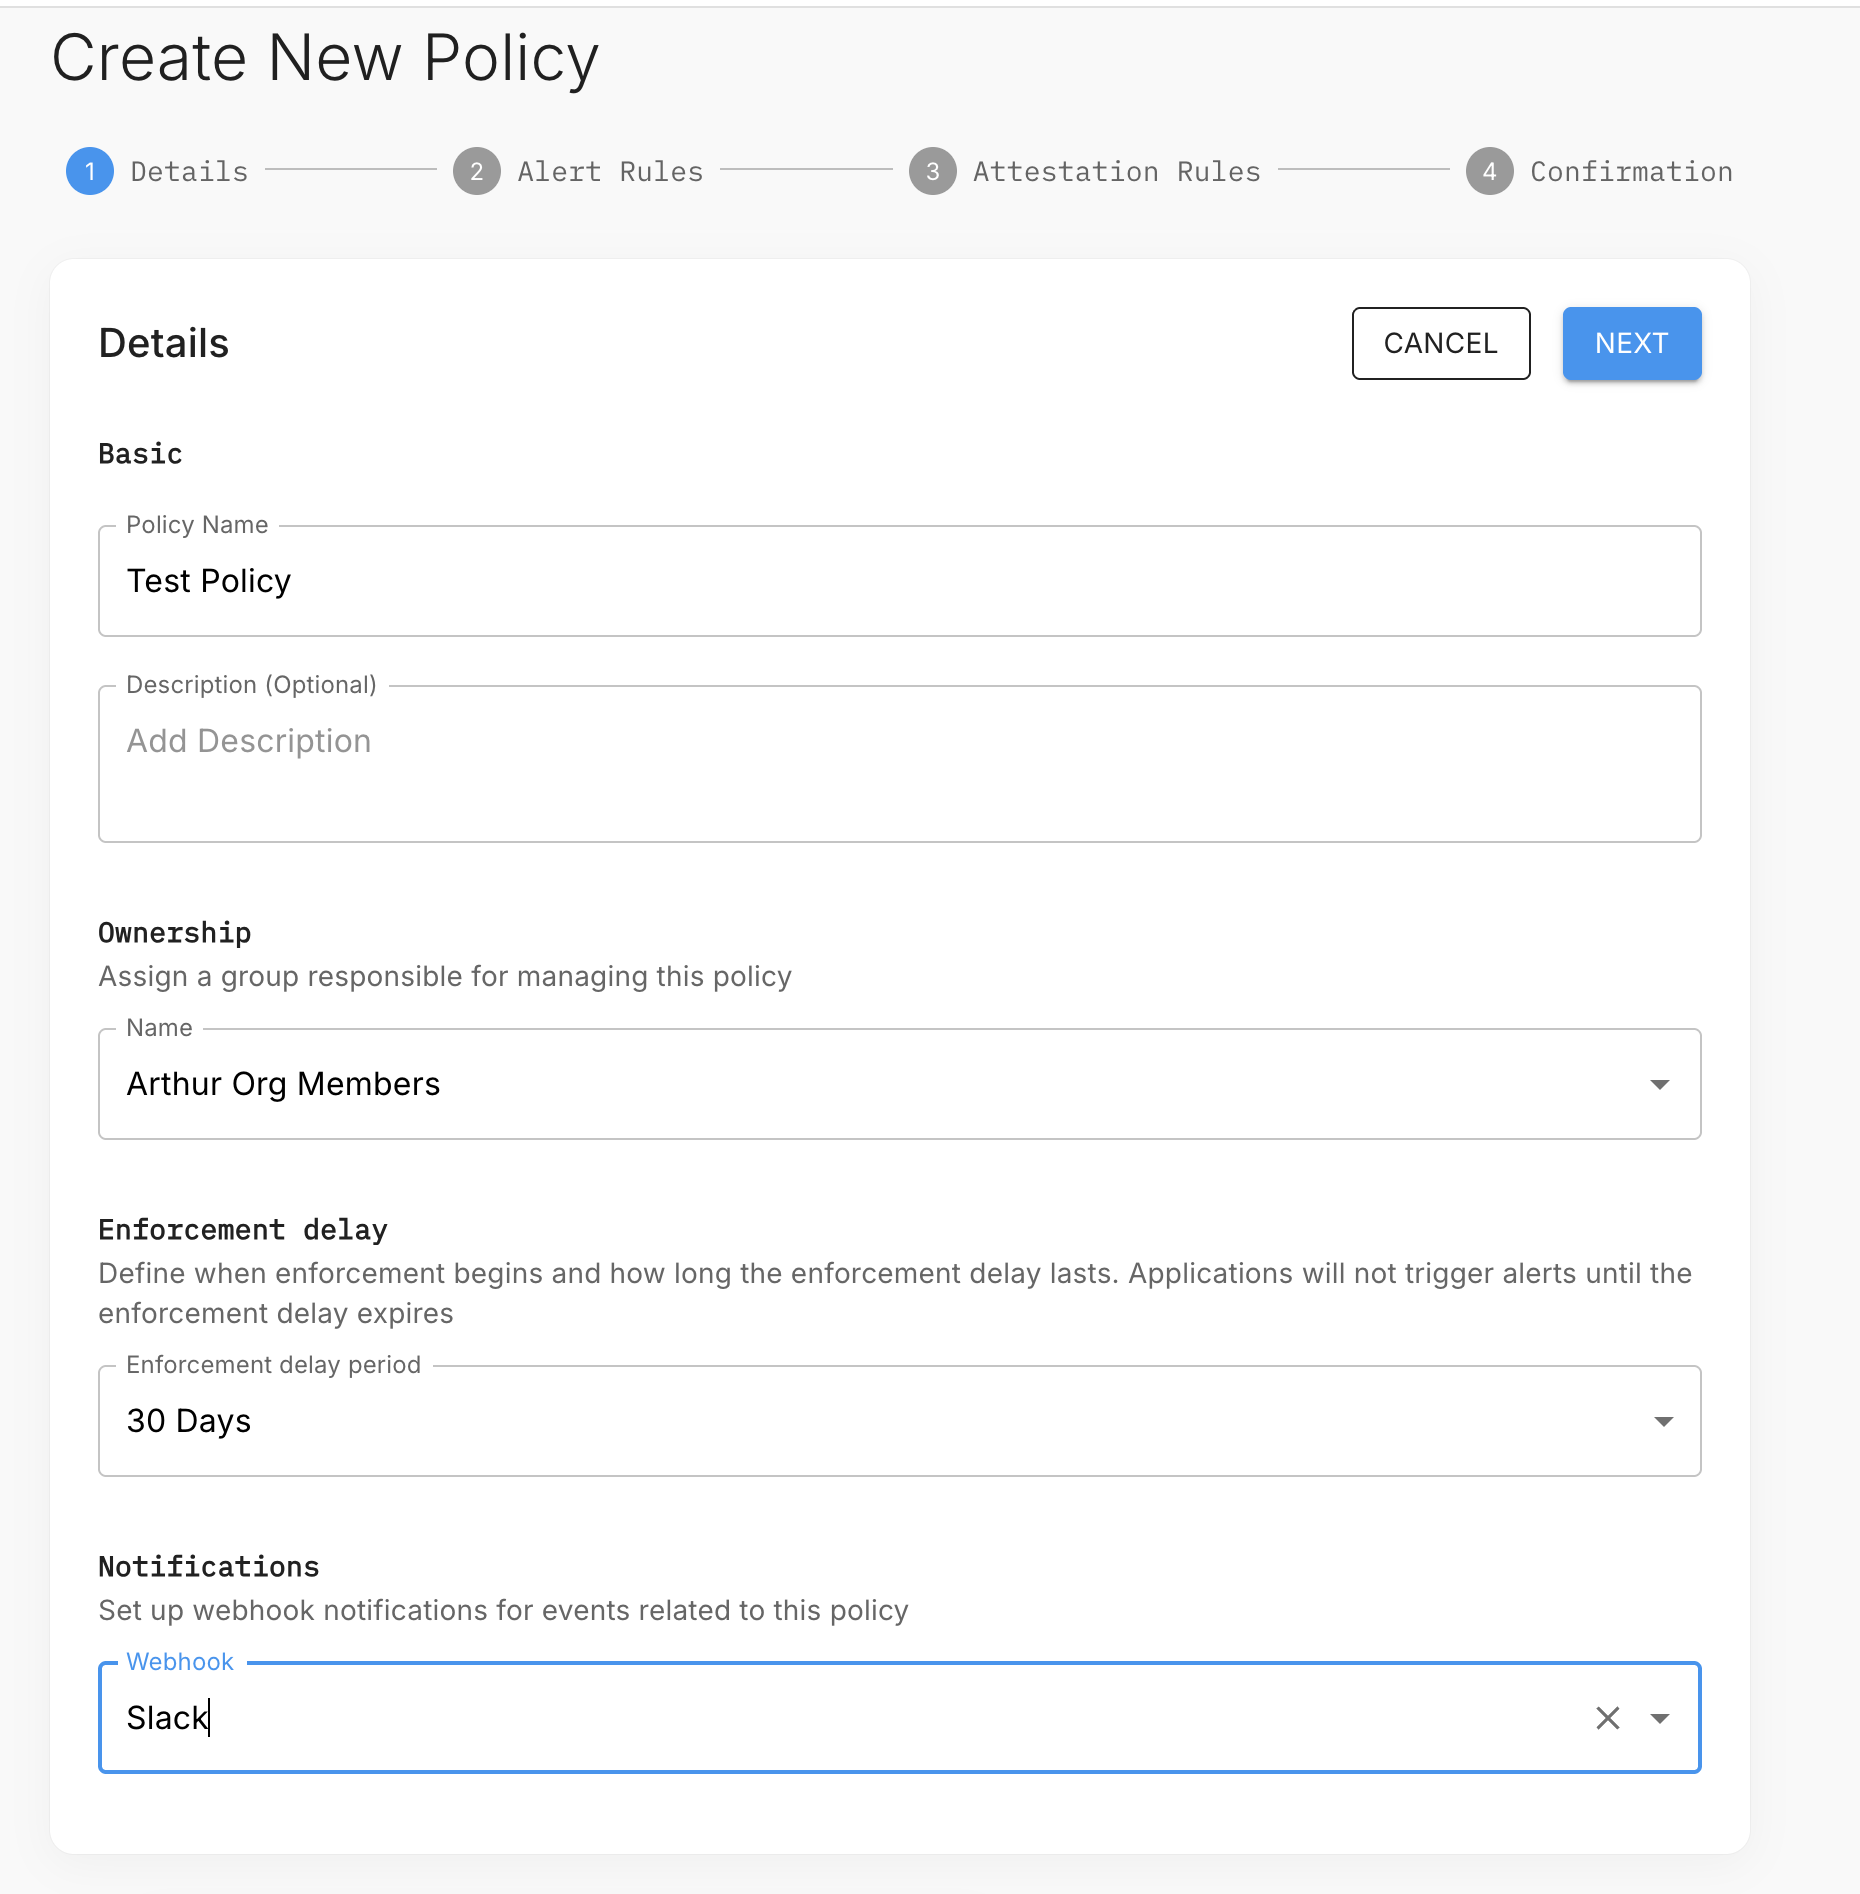Click the blue NEXT button
The image size is (1860, 1894).
[1632, 343]
